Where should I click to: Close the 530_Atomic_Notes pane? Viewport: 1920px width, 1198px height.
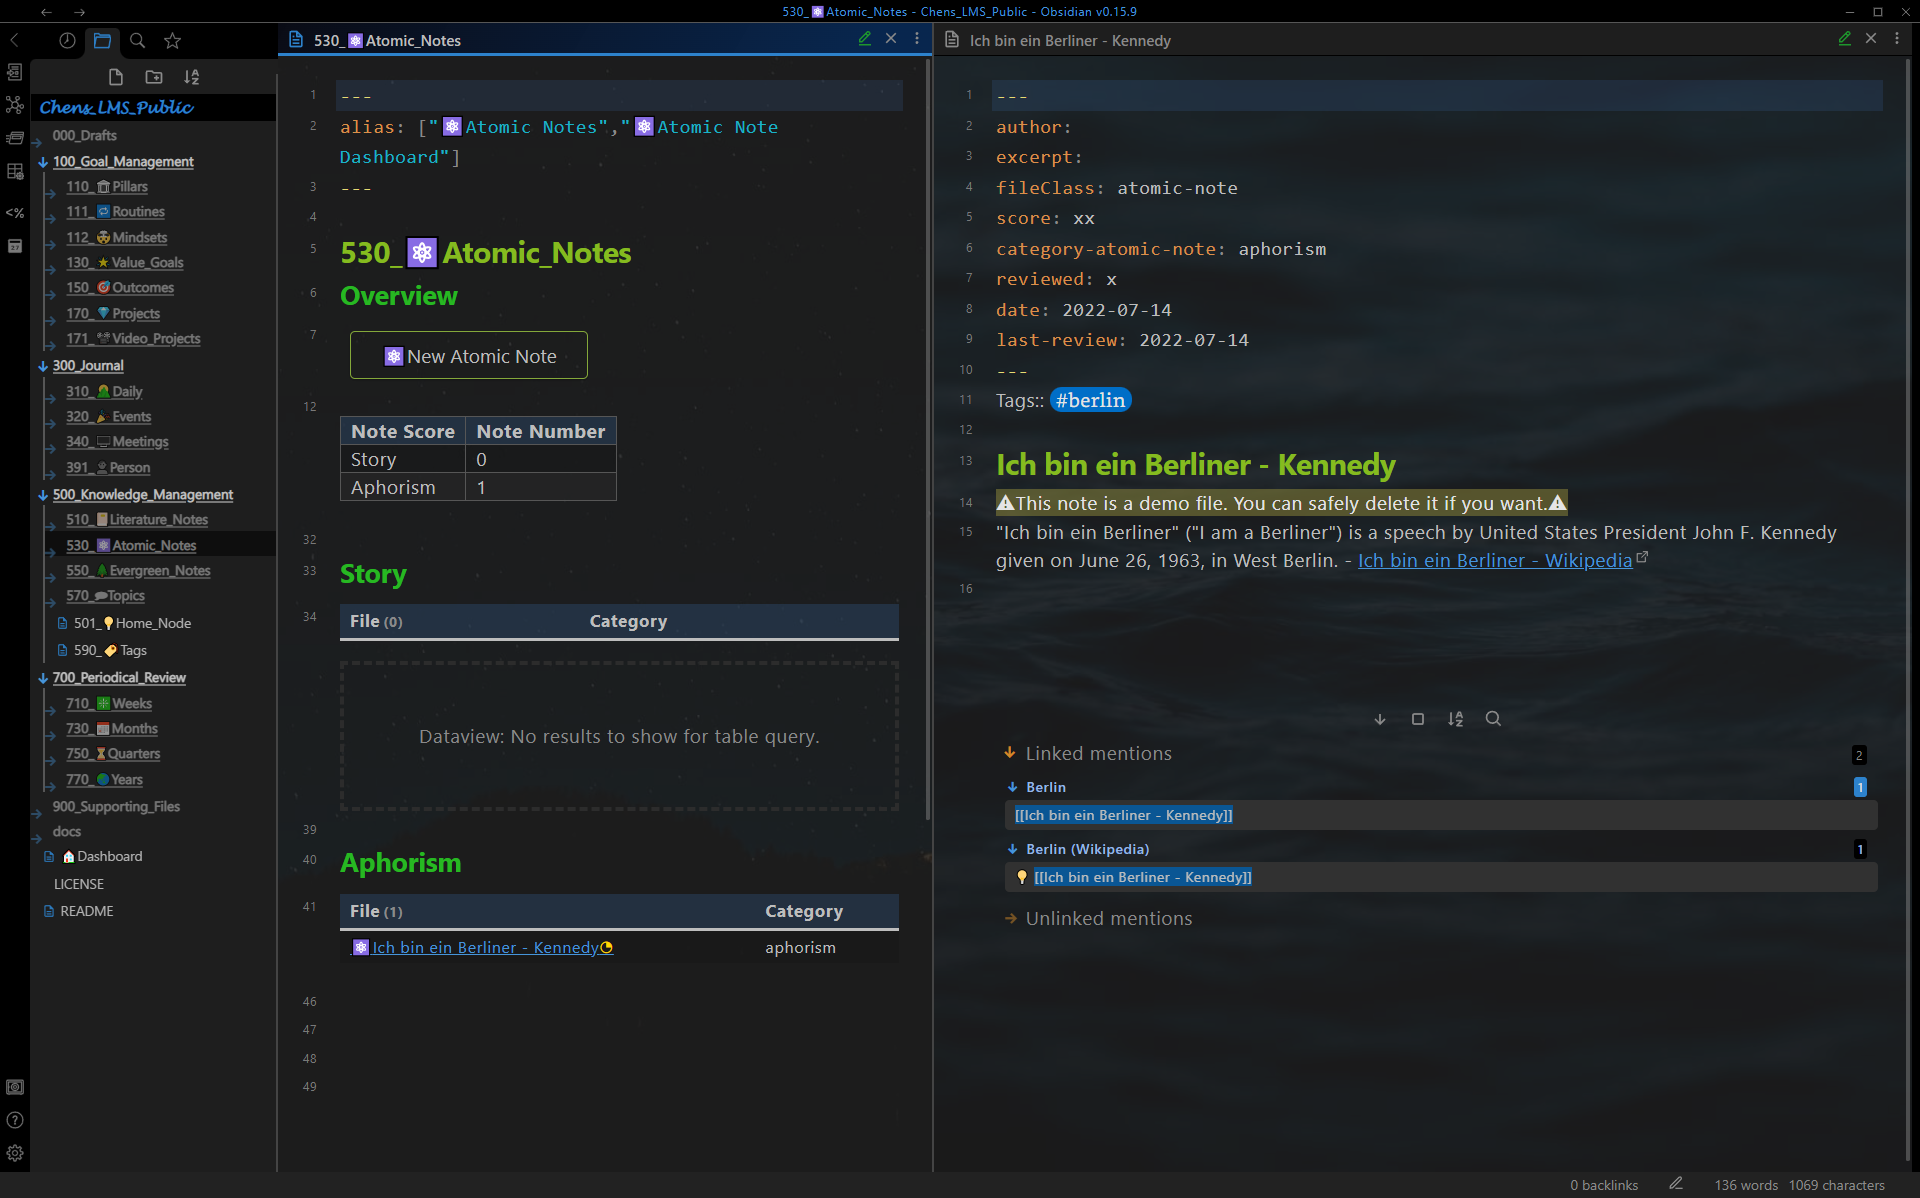(x=891, y=39)
